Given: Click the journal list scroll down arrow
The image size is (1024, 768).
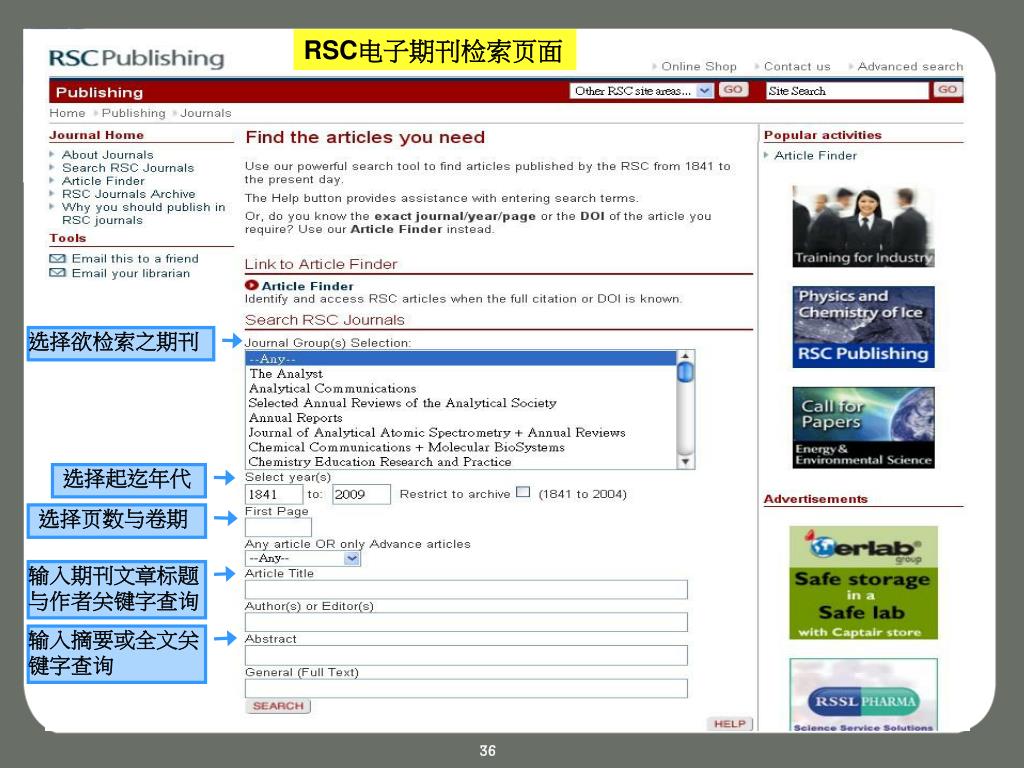Looking at the screenshot, I should 685,462.
